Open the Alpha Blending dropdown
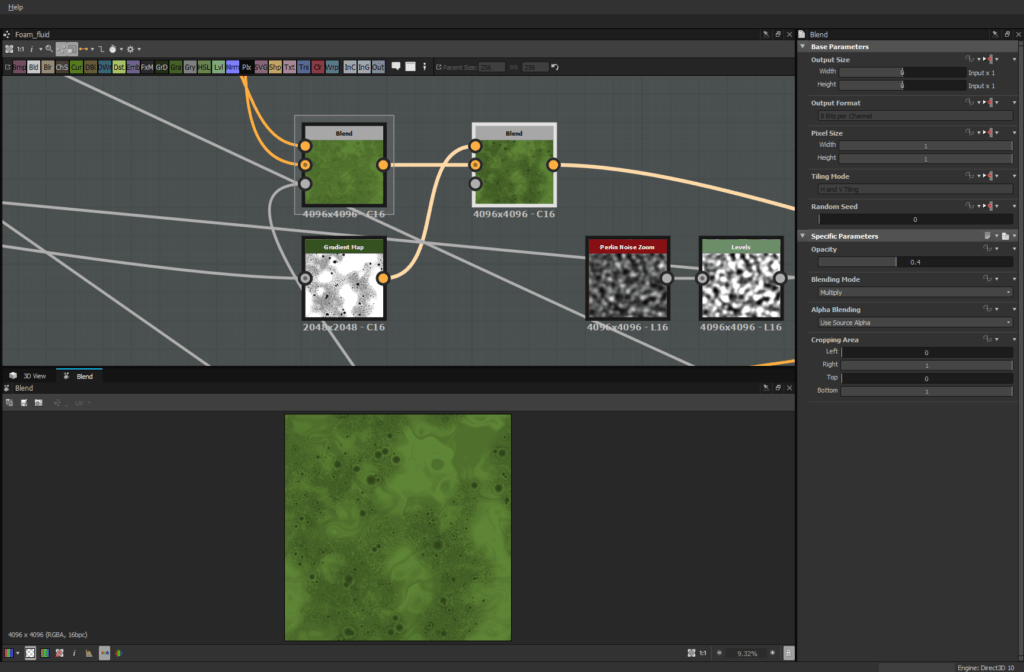1024x672 pixels. pos(914,323)
